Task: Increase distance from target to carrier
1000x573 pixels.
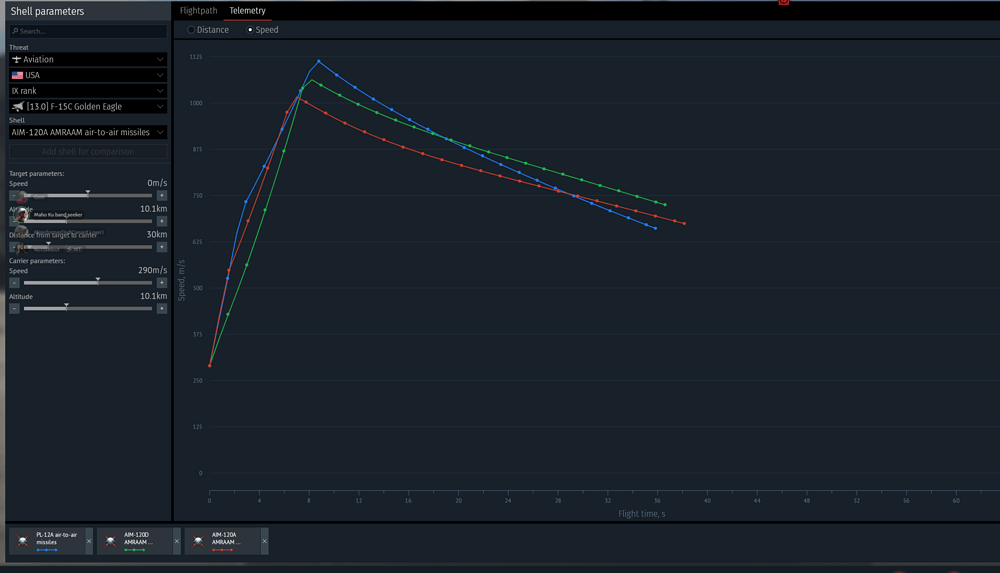Action: pyautogui.click(x=162, y=246)
